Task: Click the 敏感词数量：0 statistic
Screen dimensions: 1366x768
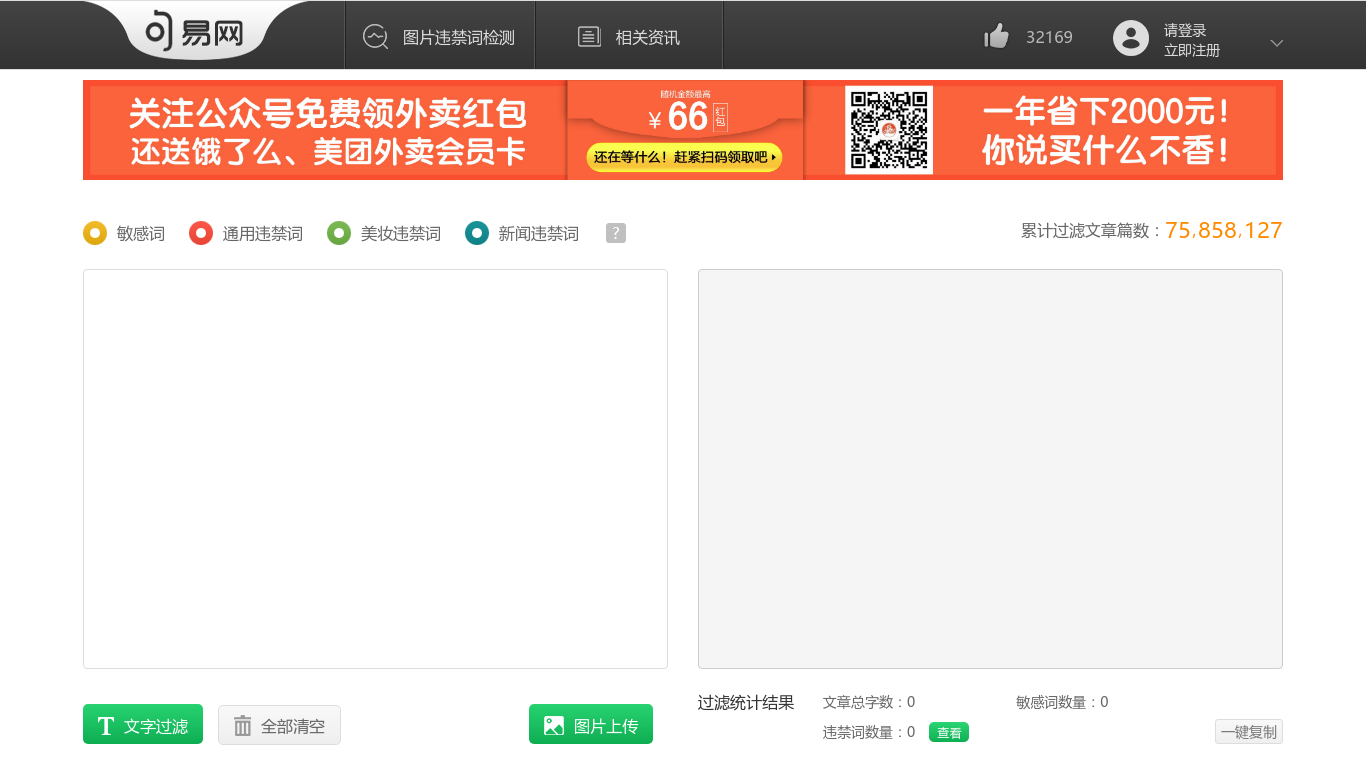Action: click(1062, 702)
